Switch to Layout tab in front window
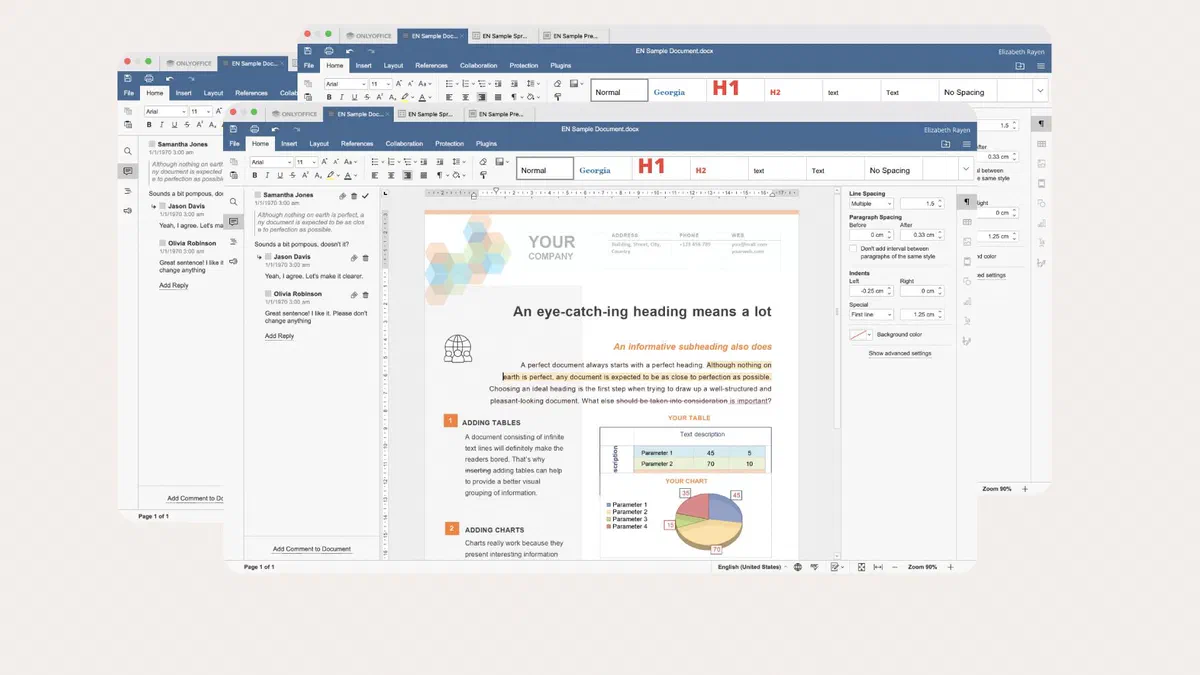Screen dimensions: 1200x675 (319, 143)
